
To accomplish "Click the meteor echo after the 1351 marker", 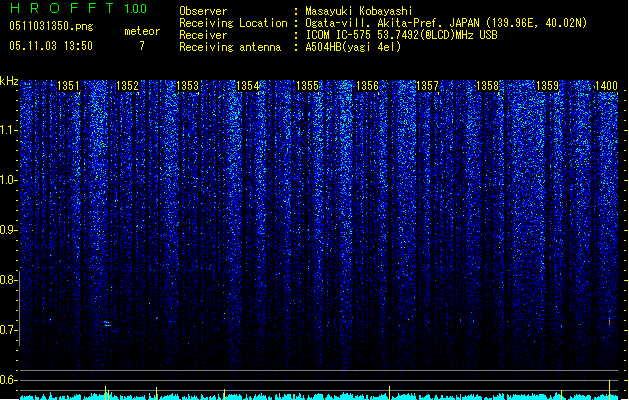I will pos(108,324).
